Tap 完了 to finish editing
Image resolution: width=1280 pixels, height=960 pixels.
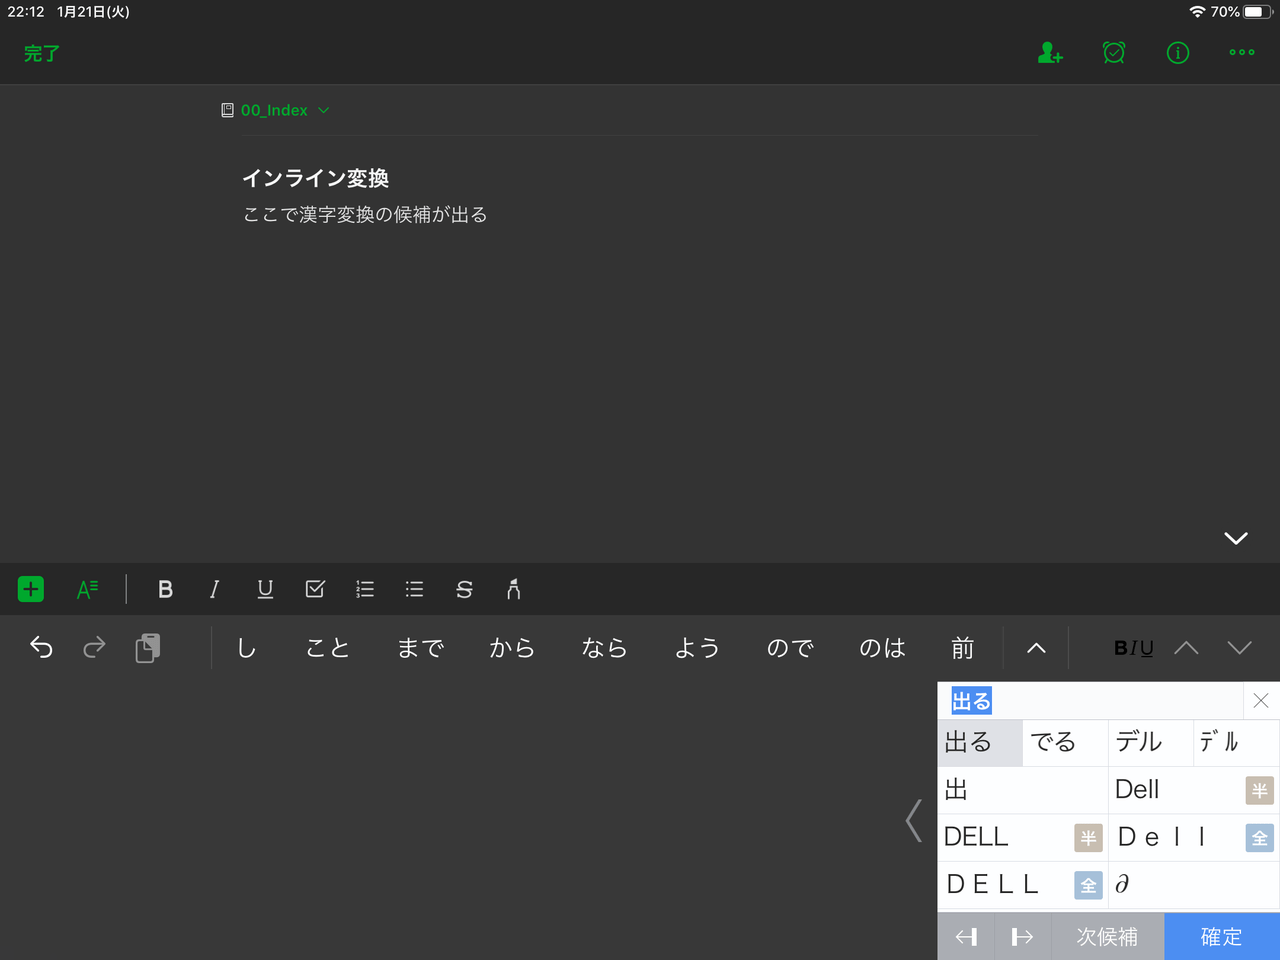point(42,53)
